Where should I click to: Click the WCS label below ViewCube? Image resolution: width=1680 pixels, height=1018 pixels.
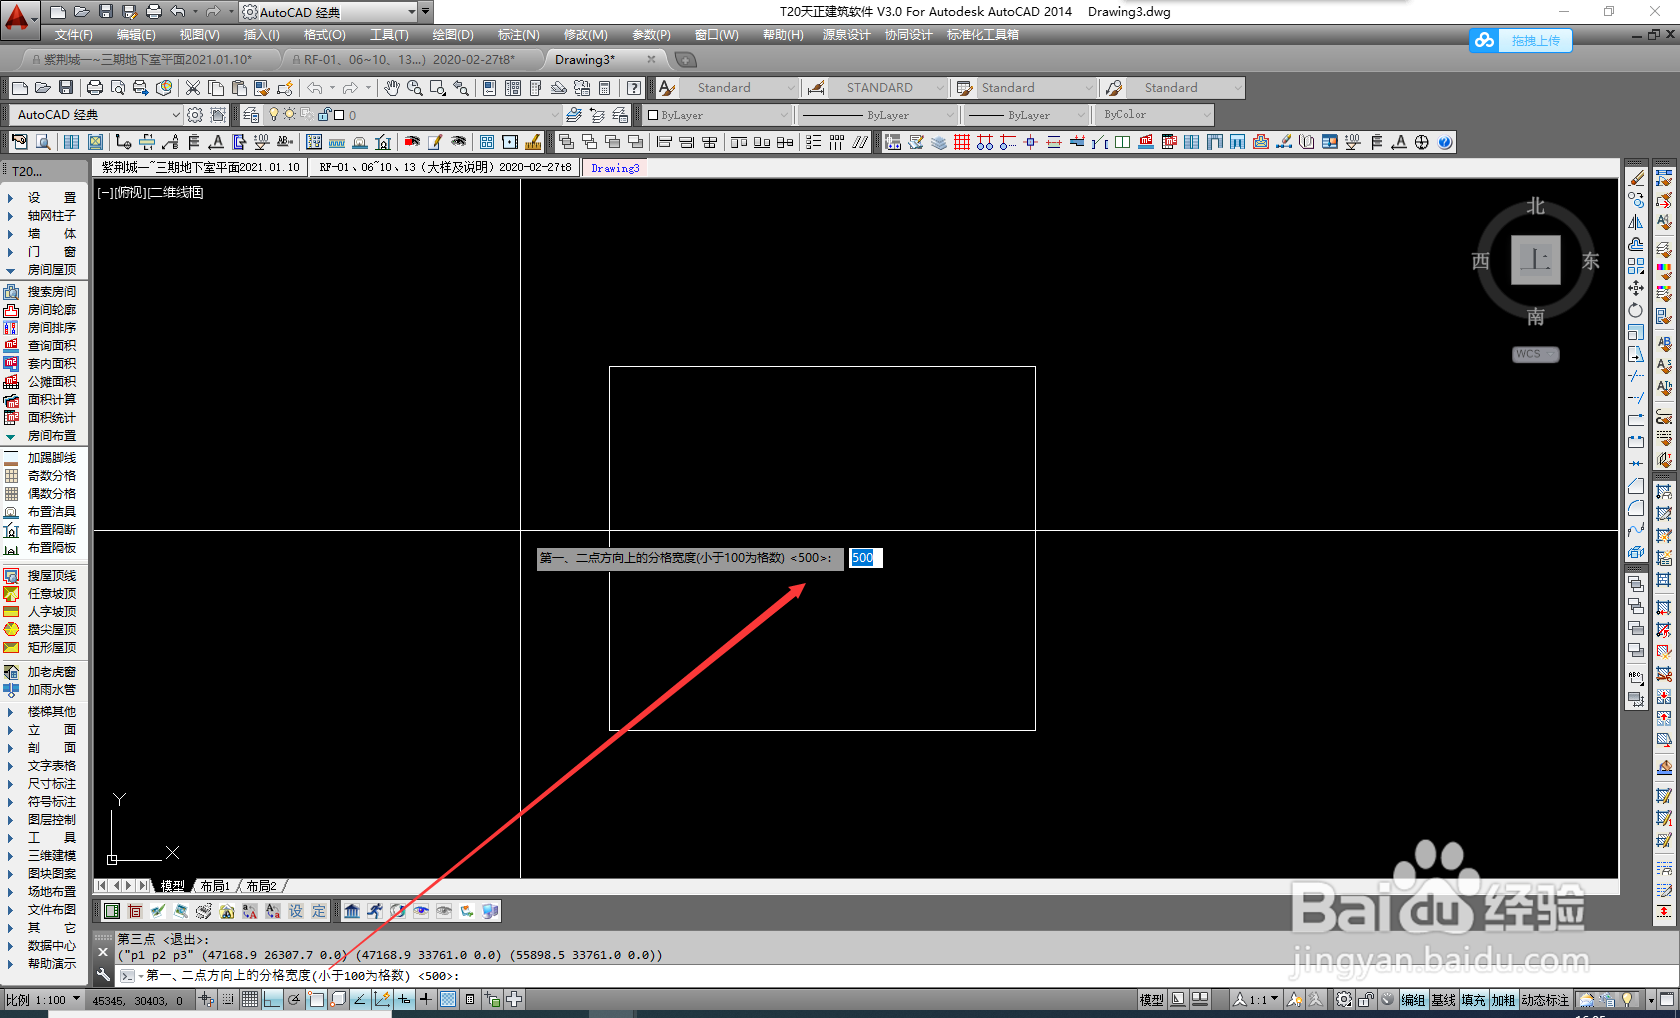coord(1535,354)
